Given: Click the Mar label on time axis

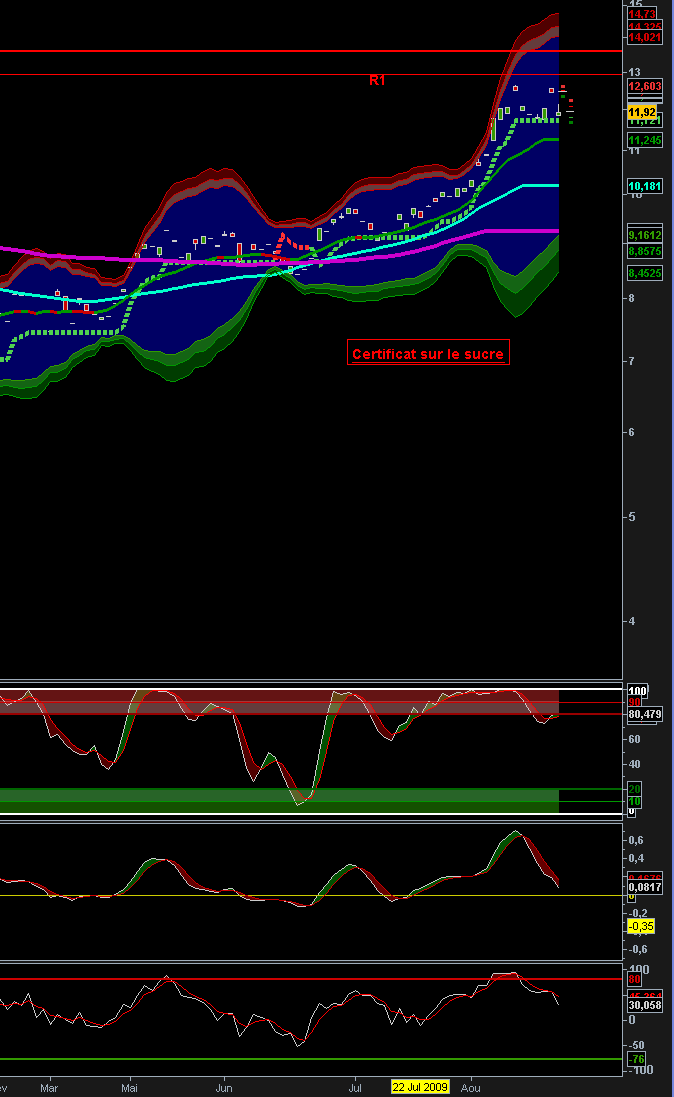Looking at the screenshot, I should (x=49, y=1088).
